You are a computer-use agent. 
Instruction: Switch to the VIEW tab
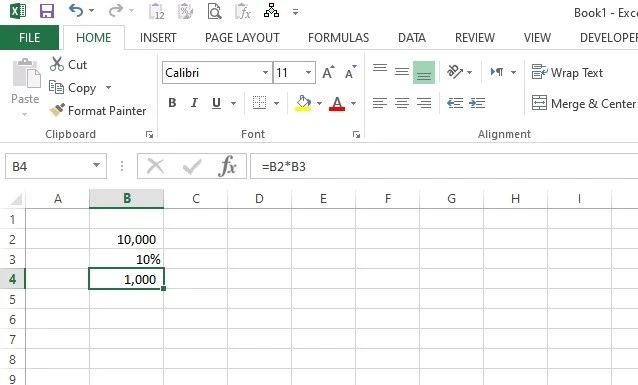click(537, 37)
